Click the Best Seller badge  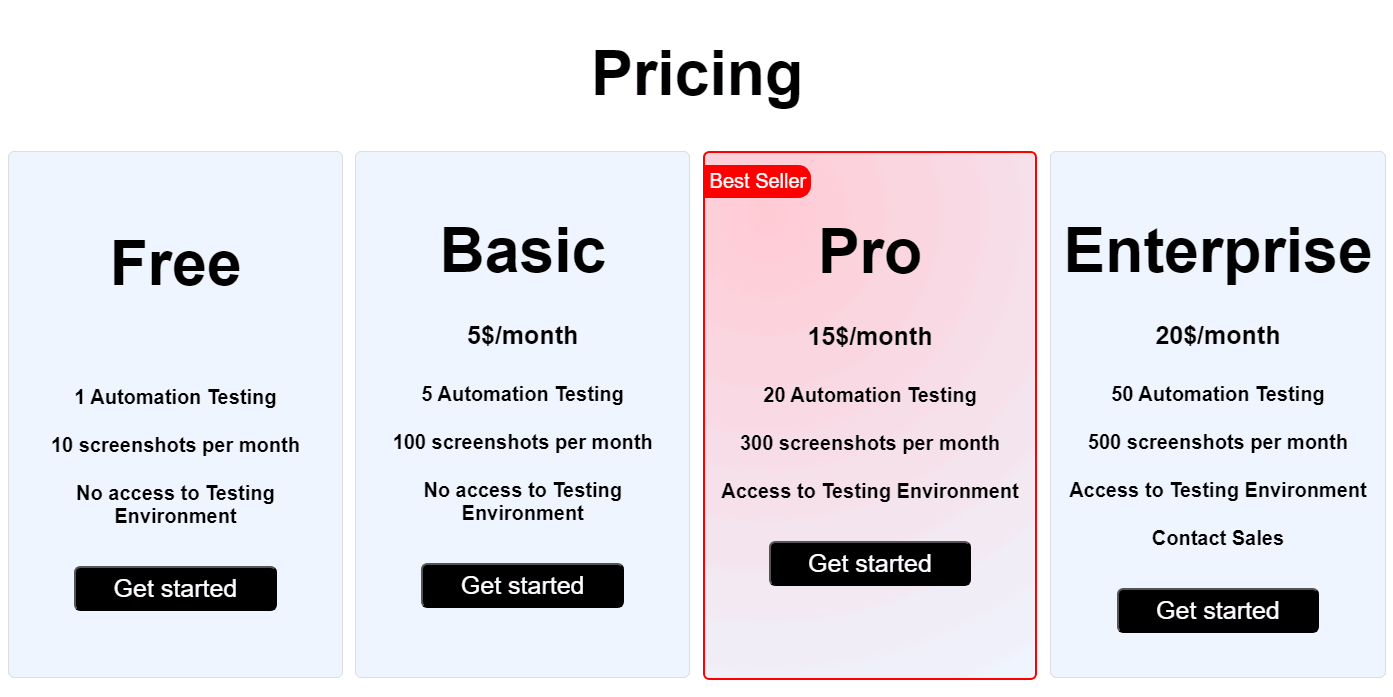758,181
